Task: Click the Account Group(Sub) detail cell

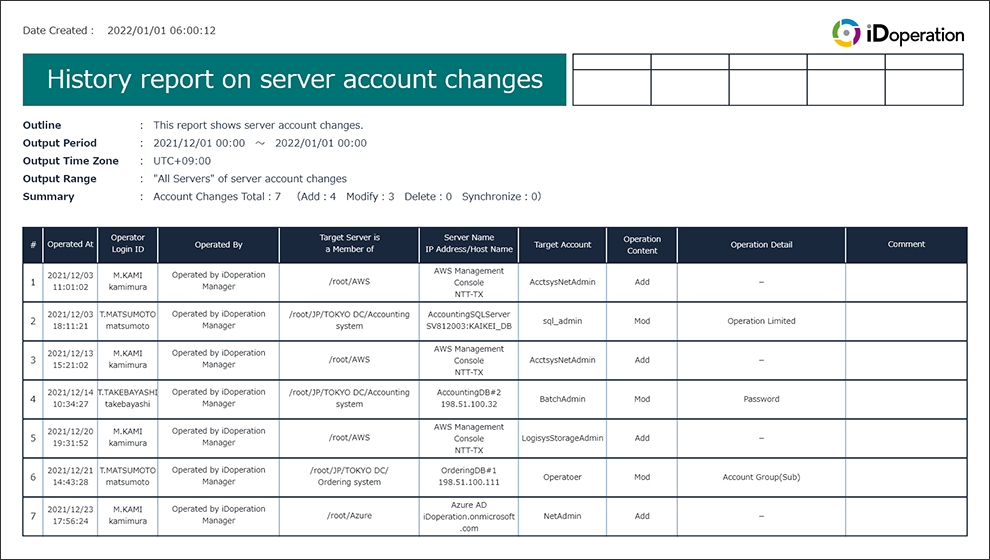Action: point(761,477)
